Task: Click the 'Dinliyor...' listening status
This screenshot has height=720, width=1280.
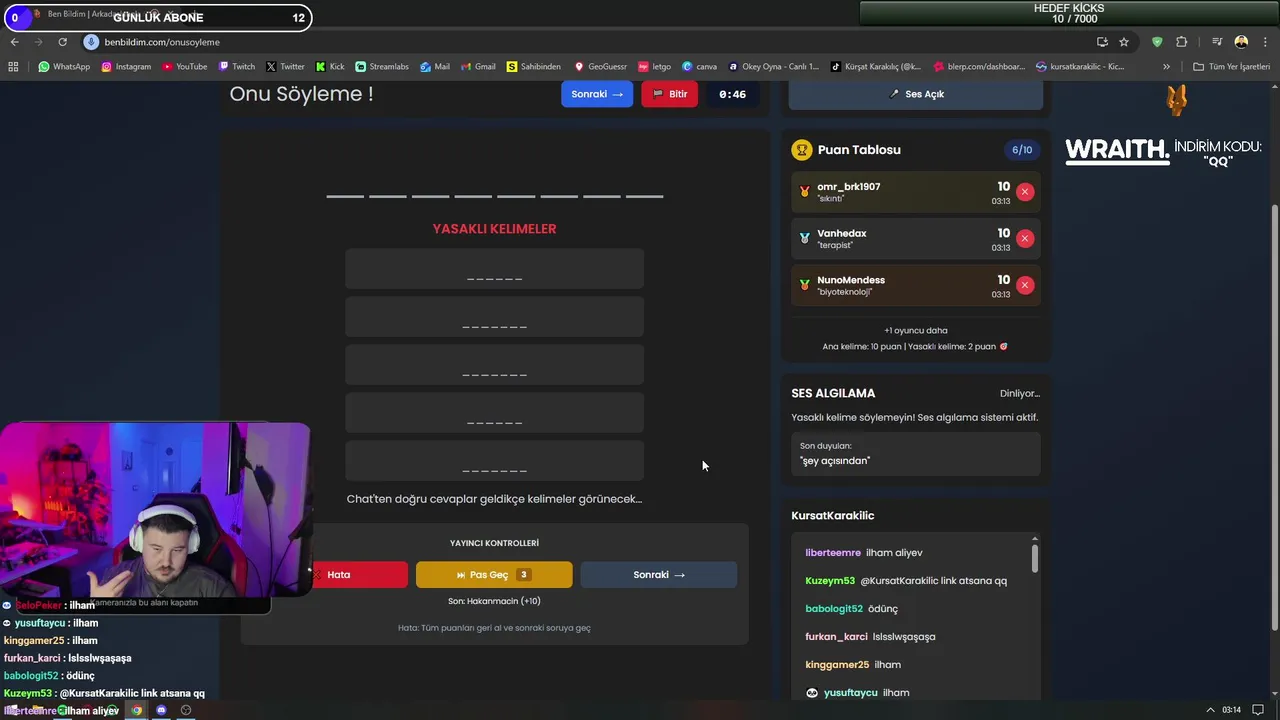Action: click(1020, 393)
